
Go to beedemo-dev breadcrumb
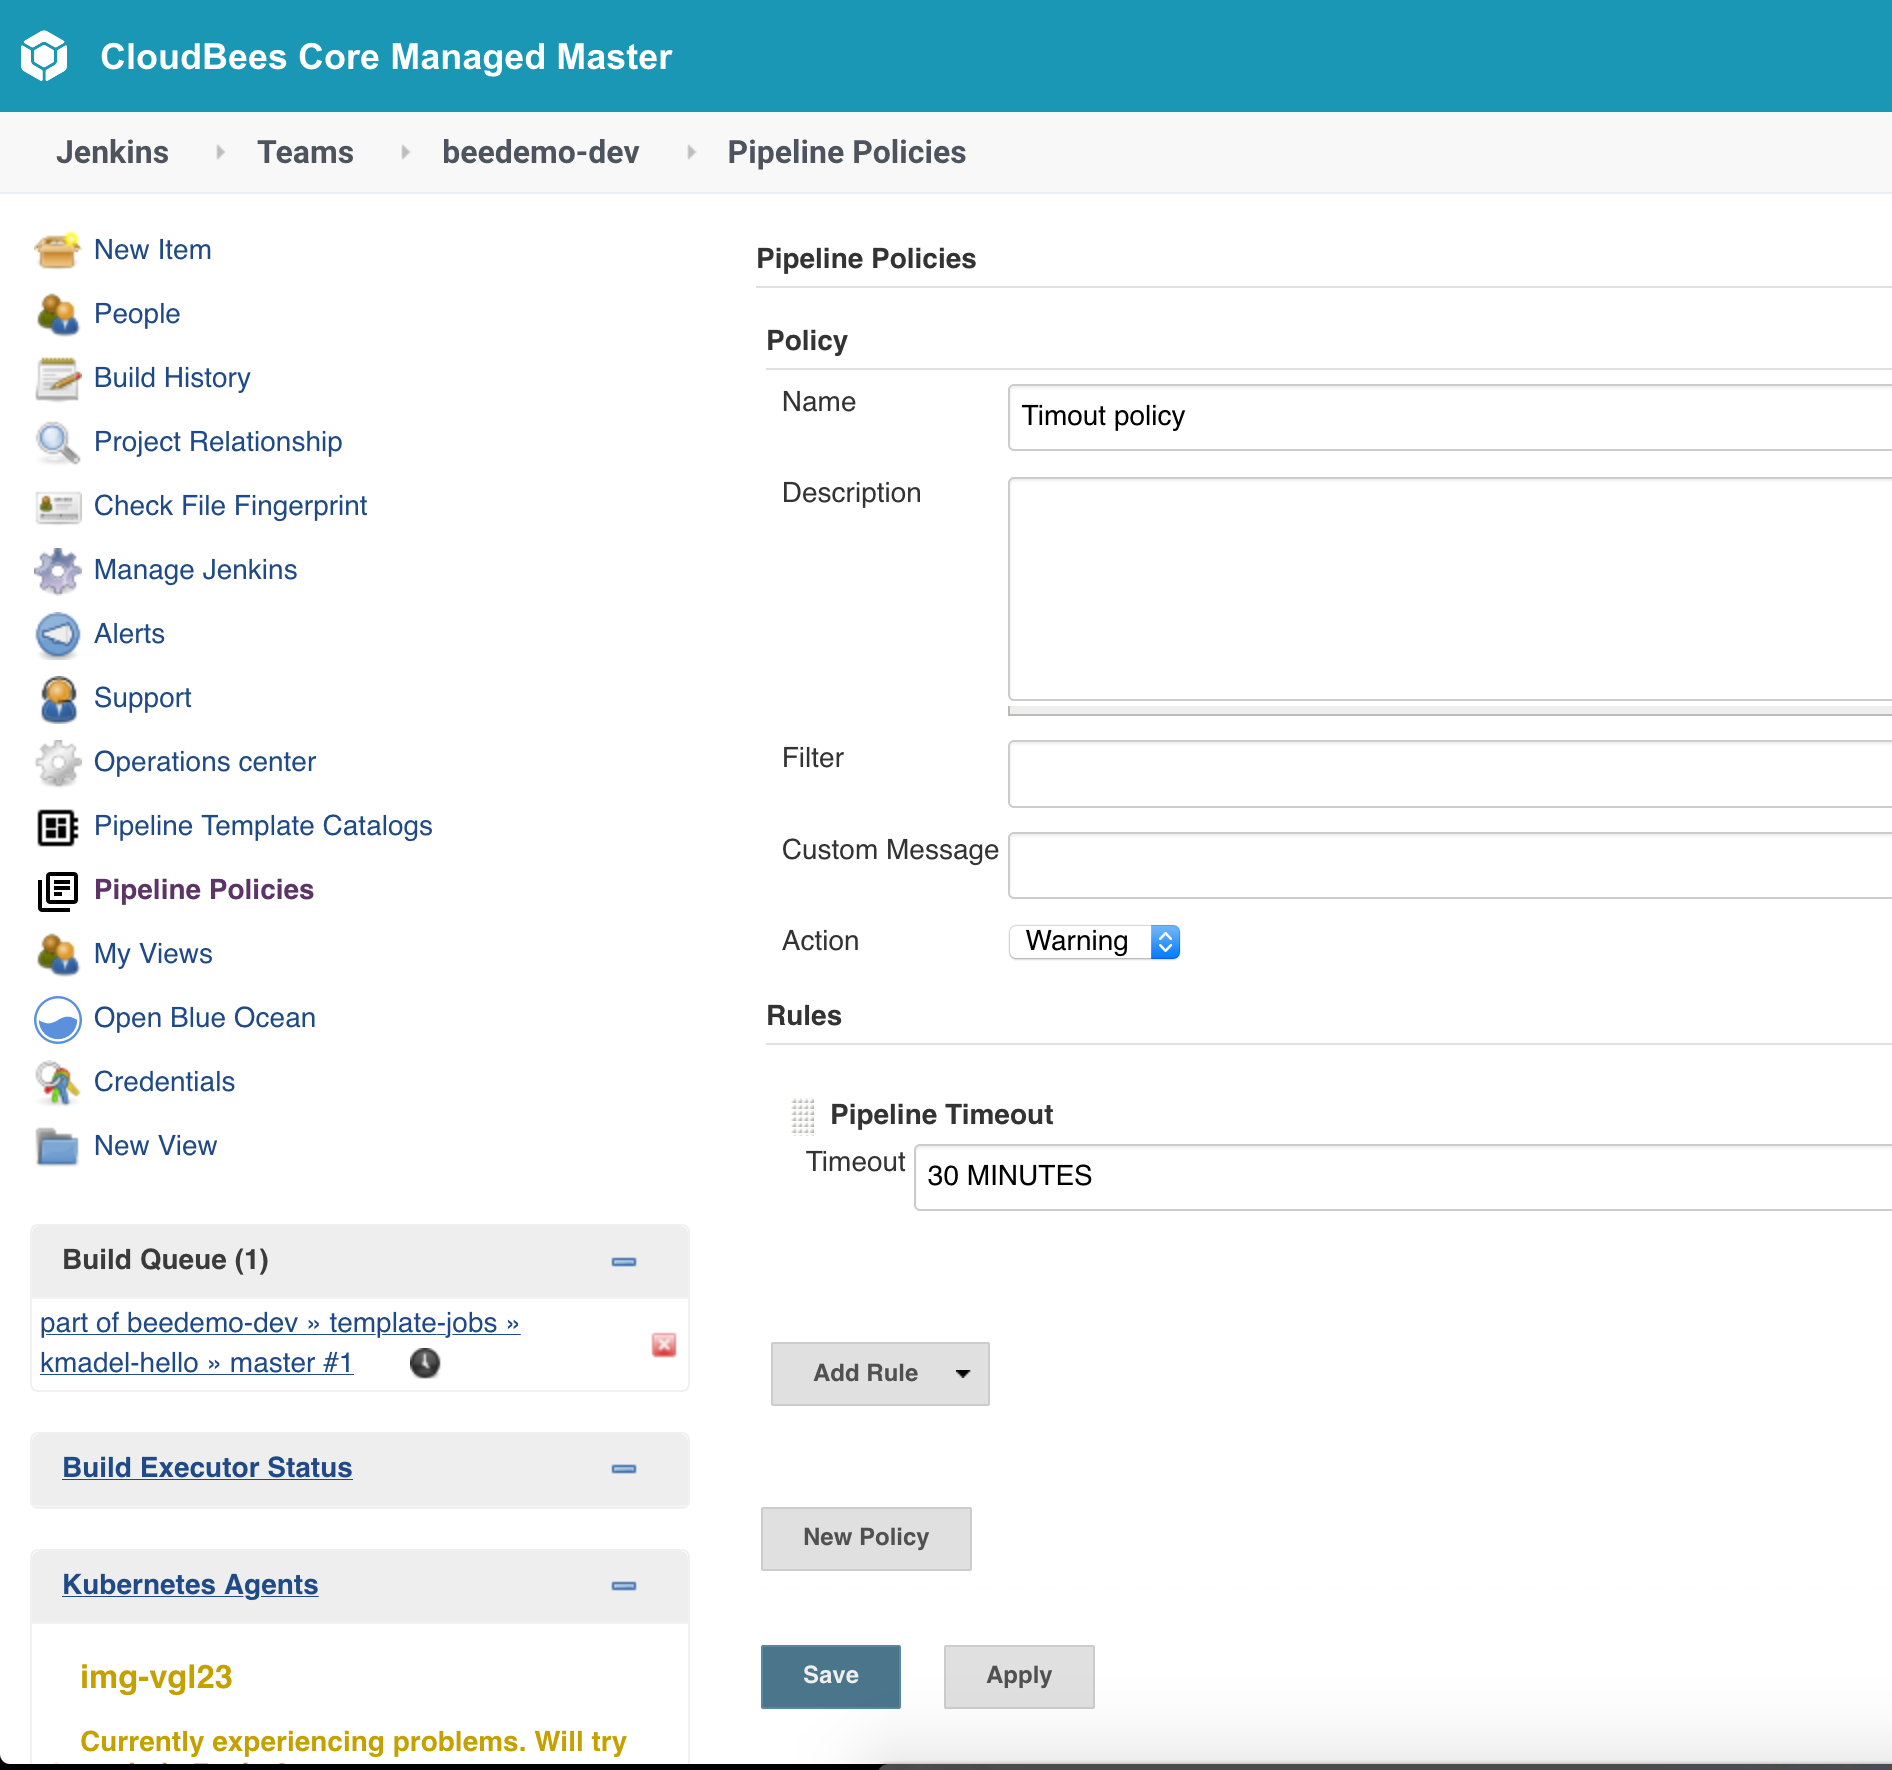tap(540, 152)
